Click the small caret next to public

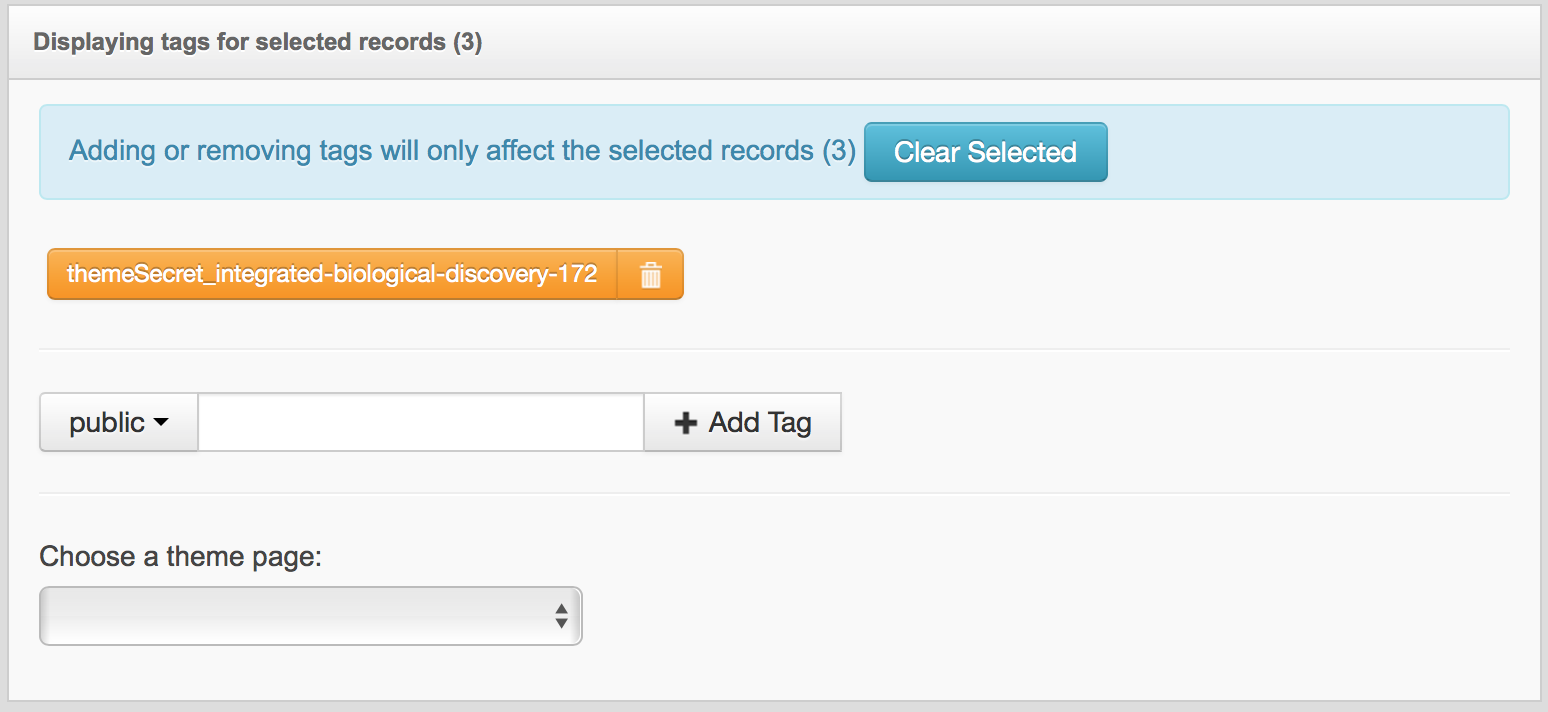click(161, 423)
